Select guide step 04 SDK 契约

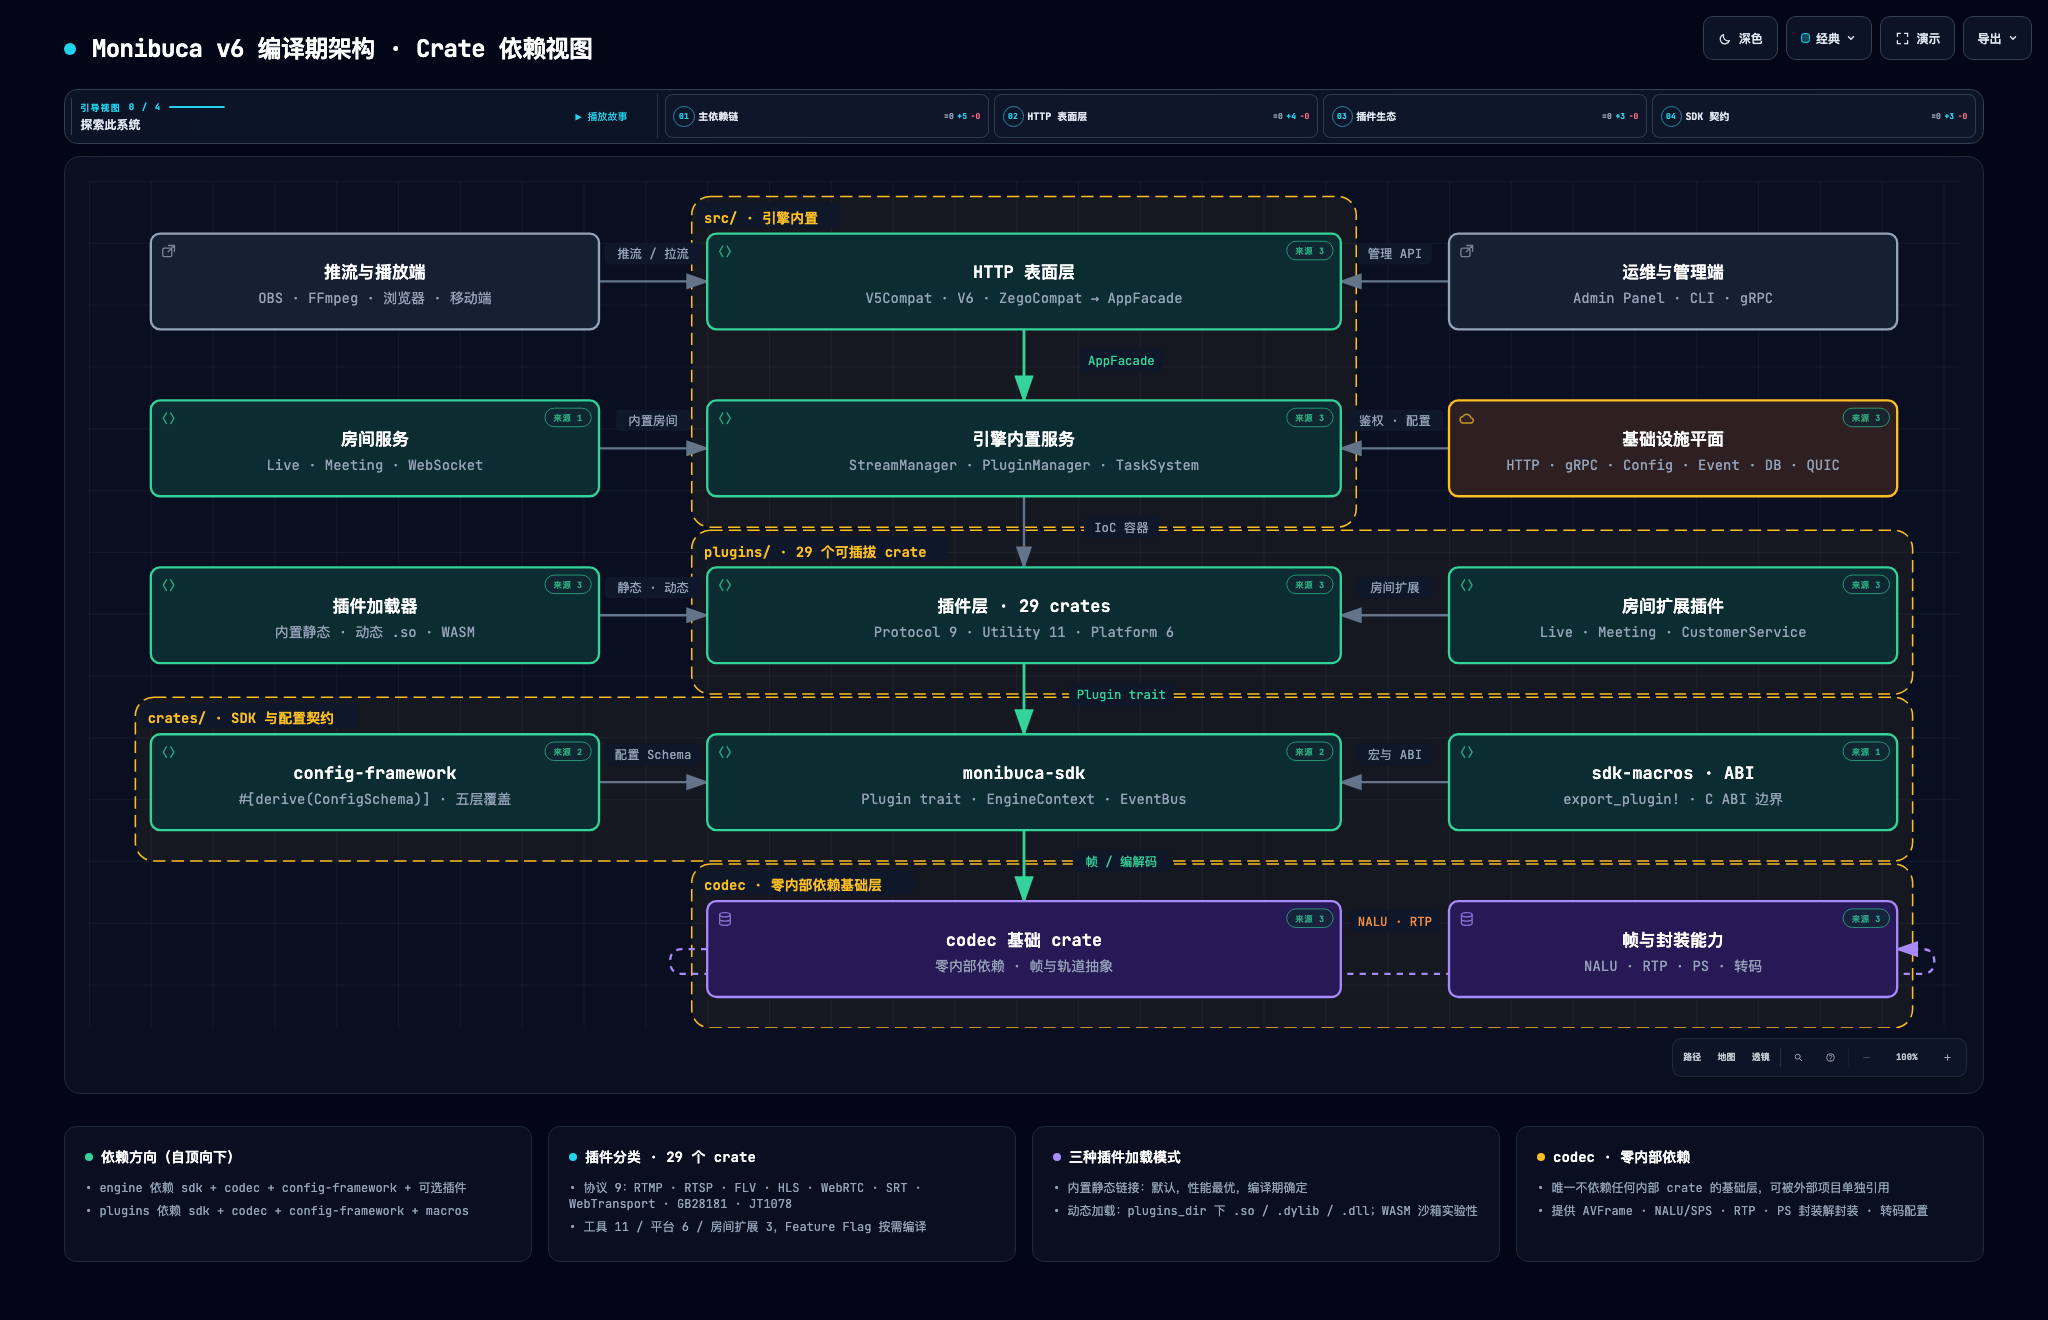[1814, 116]
